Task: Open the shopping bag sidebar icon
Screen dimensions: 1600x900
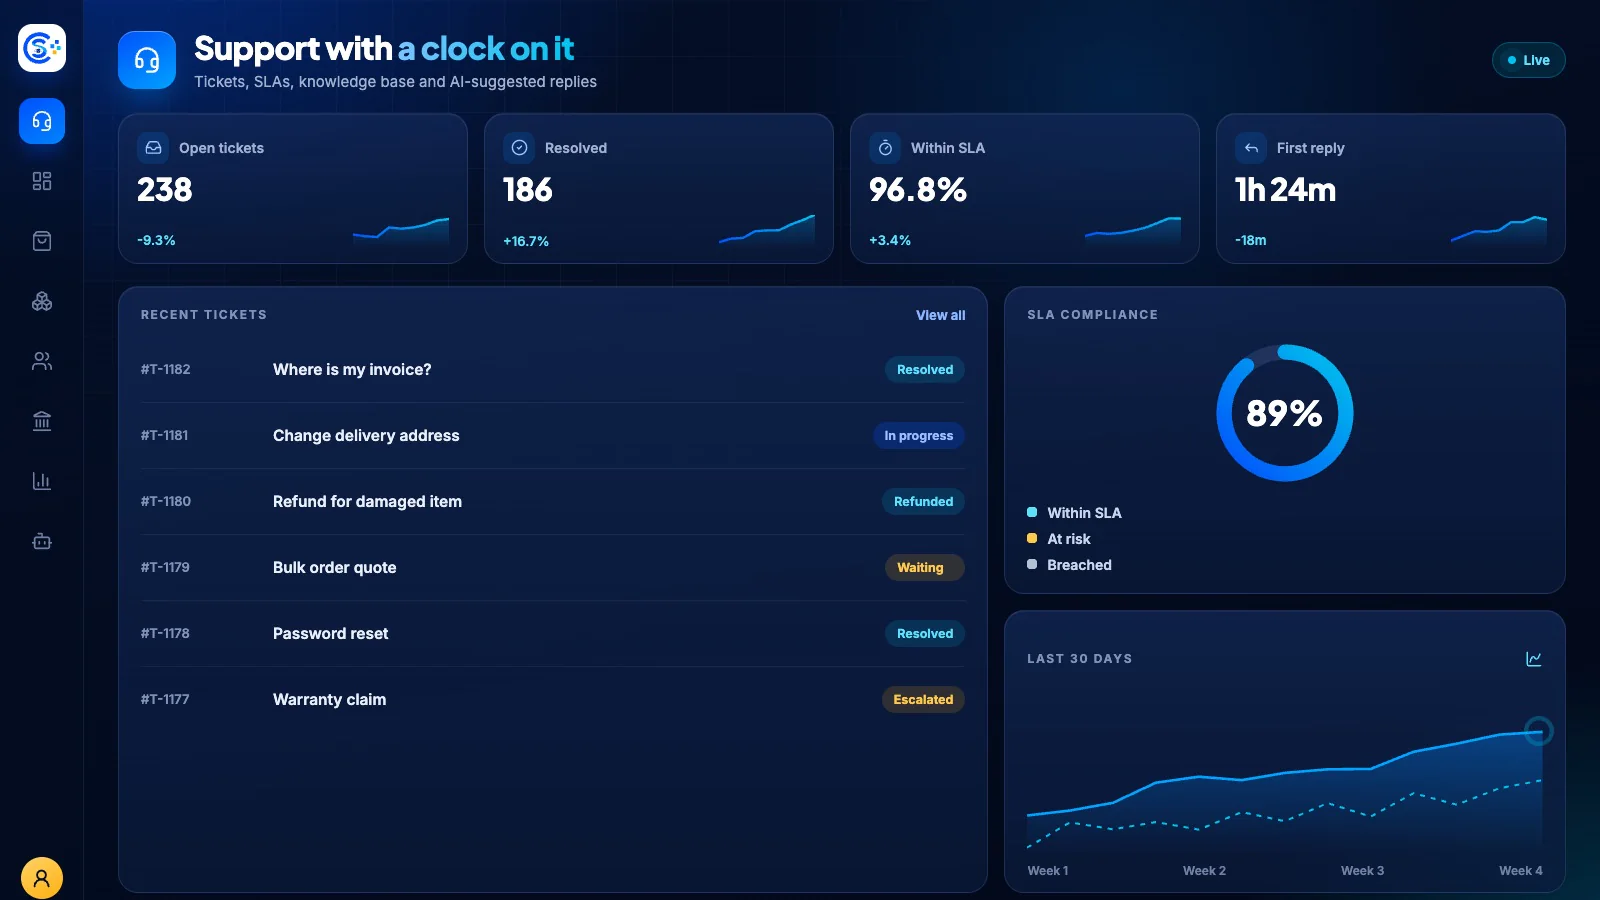Action: pyautogui.click(x=42, y=241)
